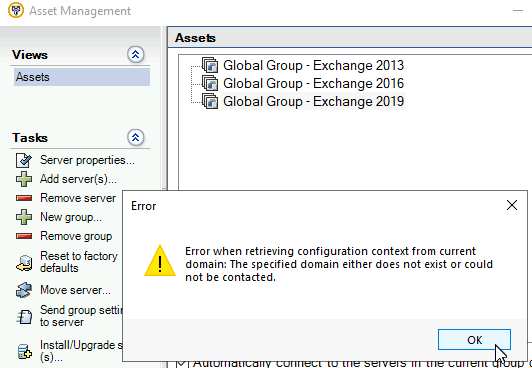Viewport: 532px width, 368px height.
Task: Click the Reset to factory defaults icon
Action: coord(24,263)
